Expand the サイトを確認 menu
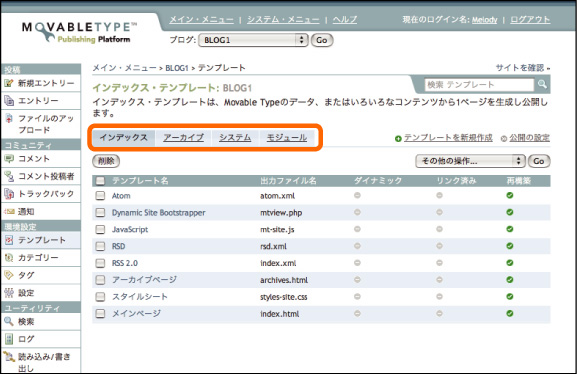This screenshot has height=374, width=577. point(523,68)
